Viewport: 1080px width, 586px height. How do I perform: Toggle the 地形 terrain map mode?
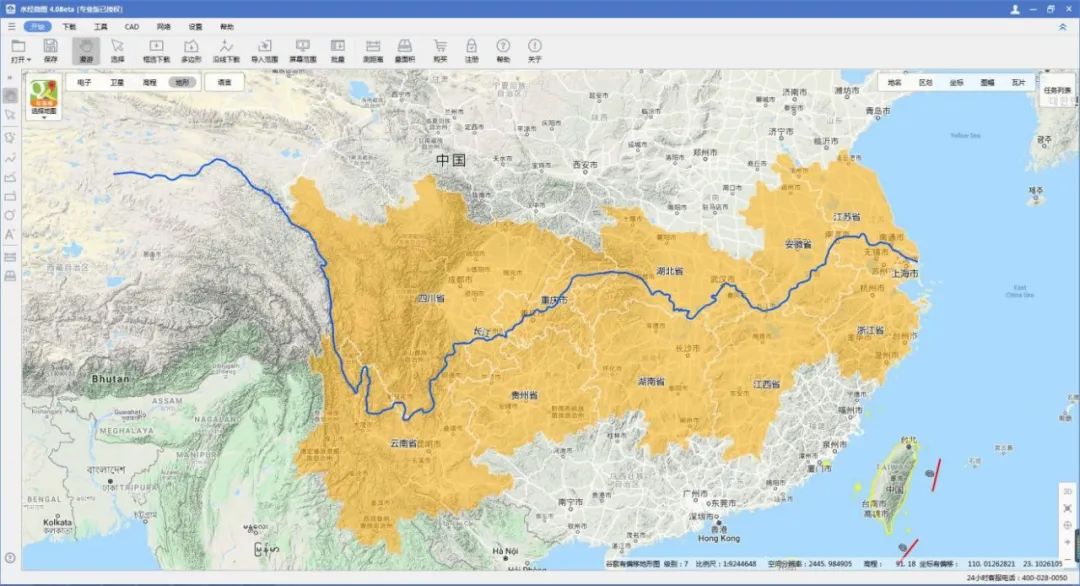182,82
